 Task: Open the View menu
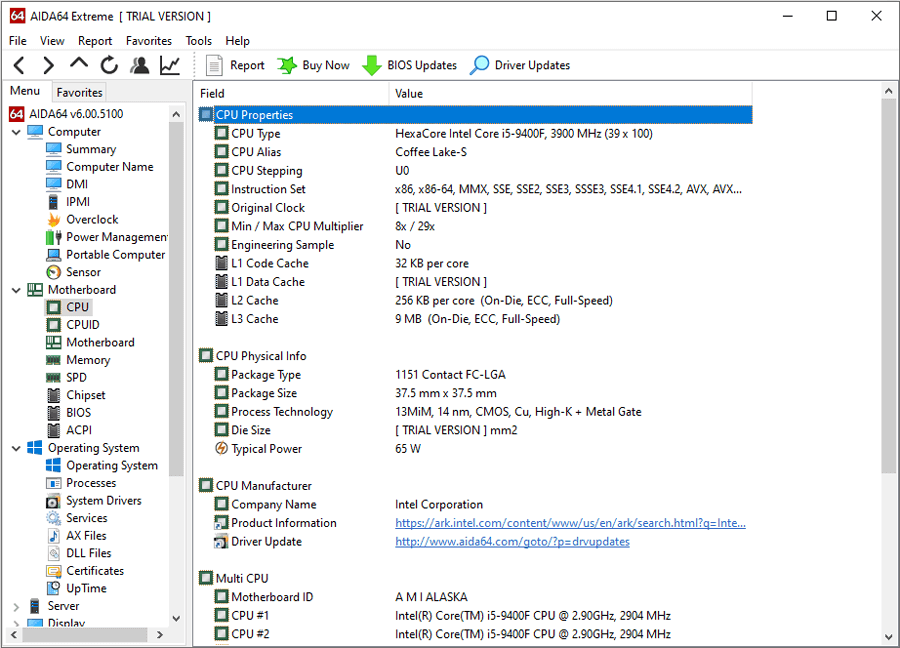point(52,41)
